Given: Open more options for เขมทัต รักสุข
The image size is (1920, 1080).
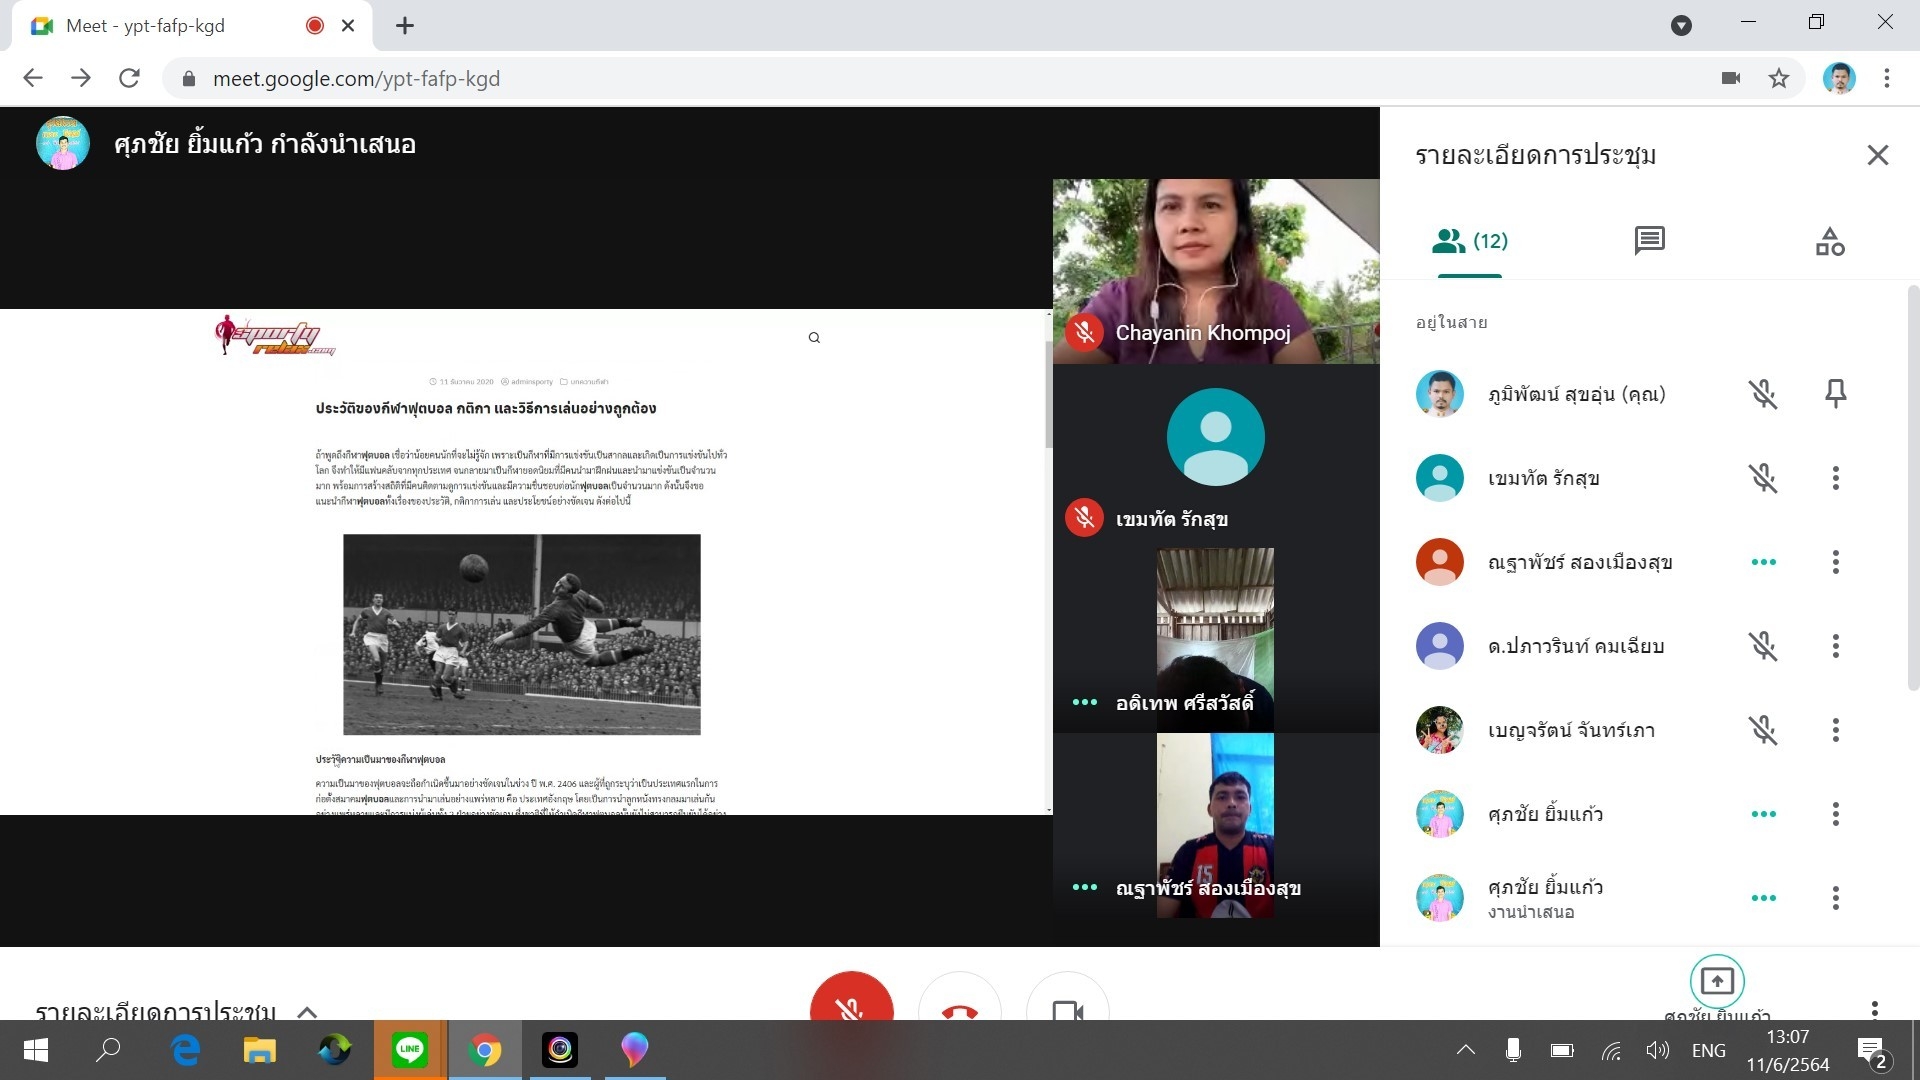Looking at the screenshot, I should [x=1835, y=478].
